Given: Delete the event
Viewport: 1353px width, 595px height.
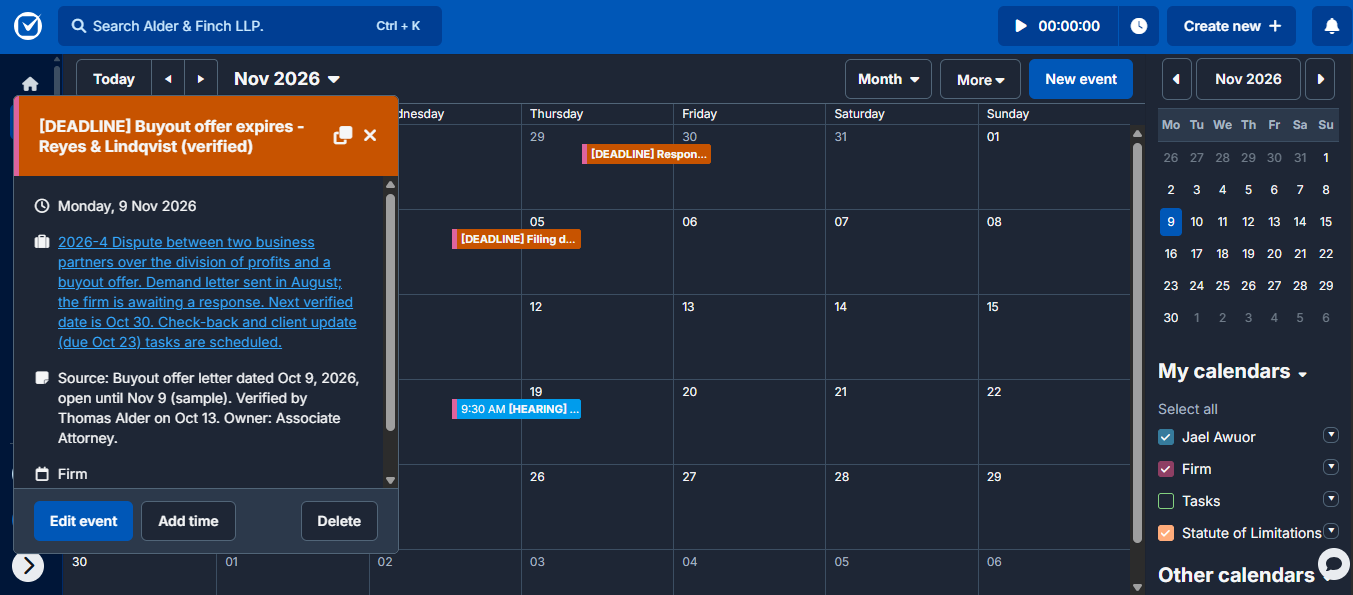Looking at the screenshot, I should 339,521.
